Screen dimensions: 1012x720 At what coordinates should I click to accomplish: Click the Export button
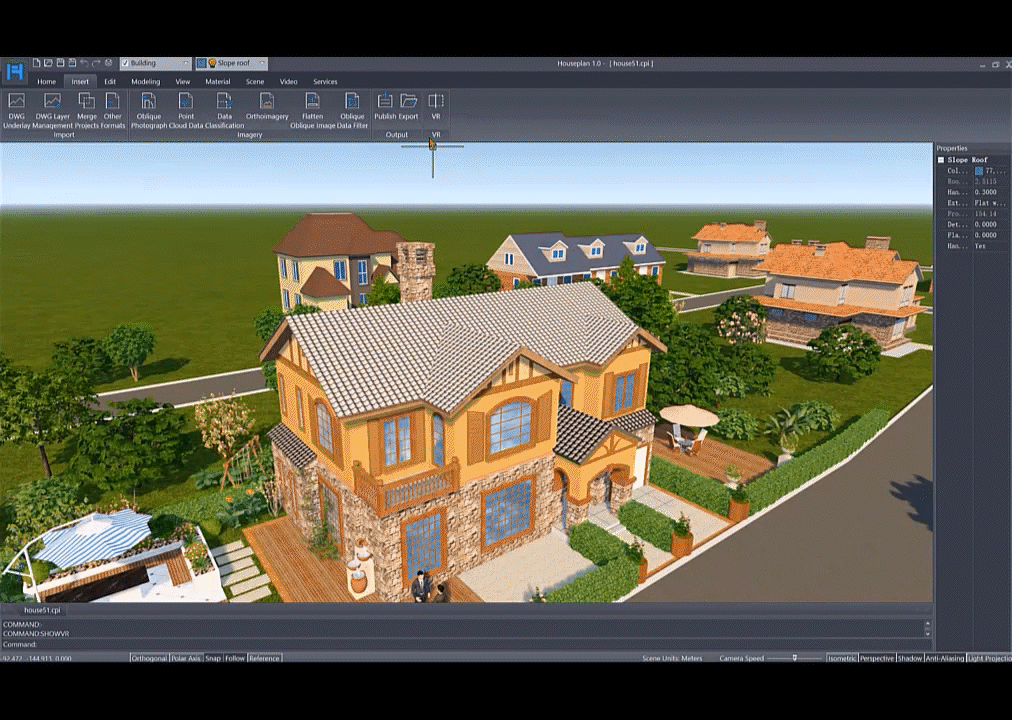click(409, 101)
